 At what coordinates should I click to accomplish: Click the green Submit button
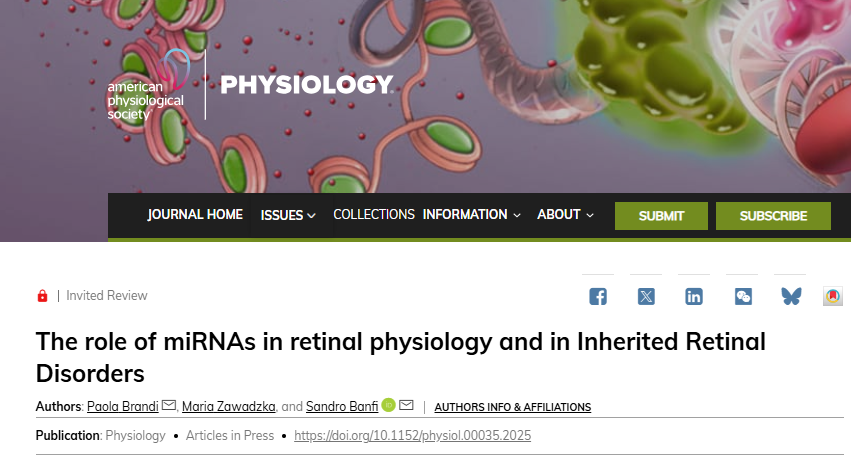click(661, 216)
